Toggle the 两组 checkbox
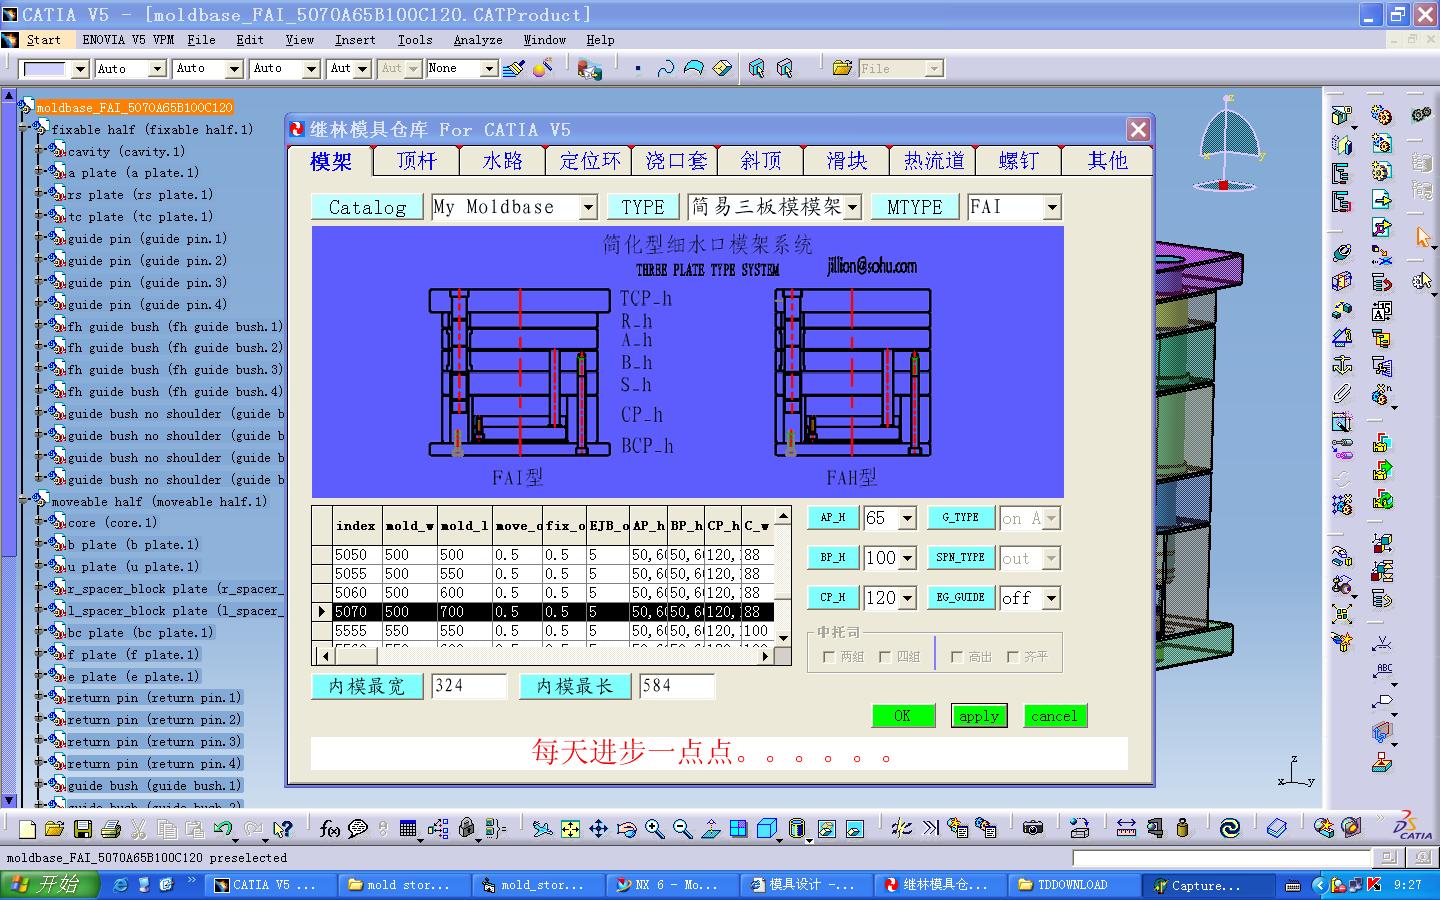This screenshot has width=1440, height=900. 828,657
